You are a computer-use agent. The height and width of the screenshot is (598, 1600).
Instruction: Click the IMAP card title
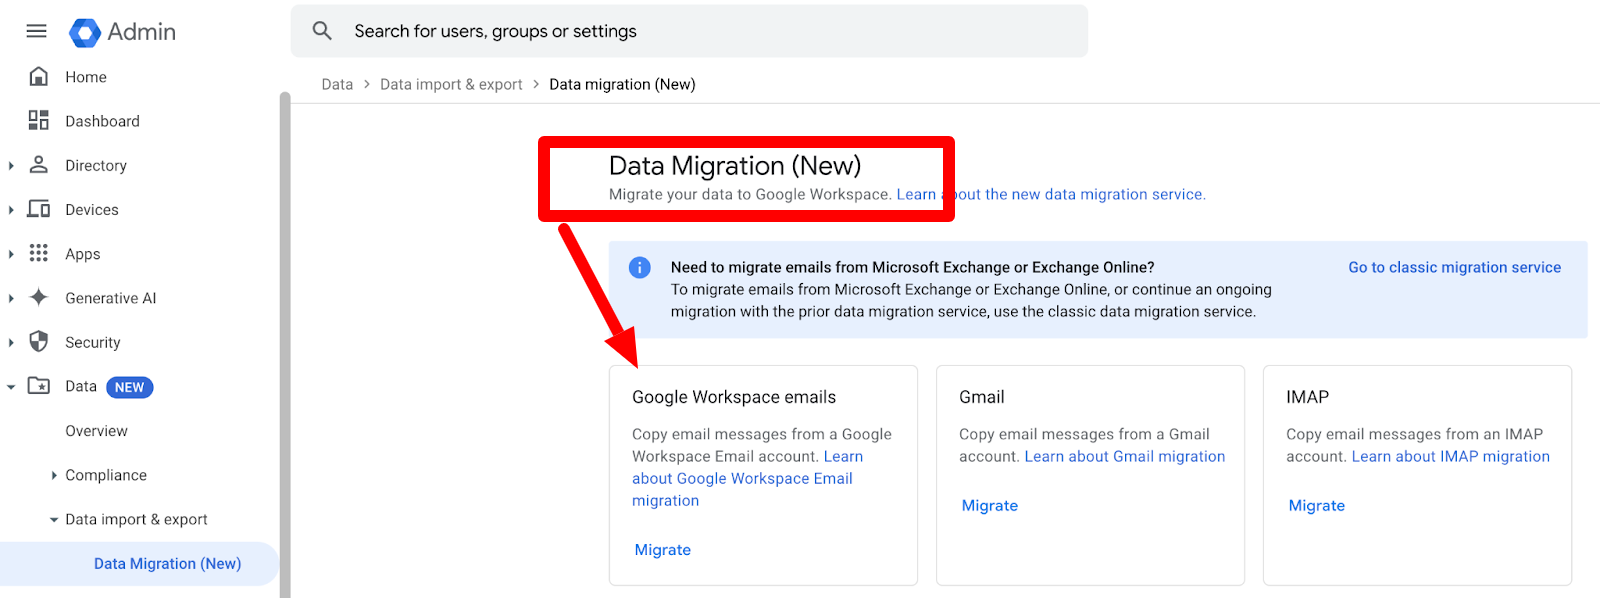1307,397
